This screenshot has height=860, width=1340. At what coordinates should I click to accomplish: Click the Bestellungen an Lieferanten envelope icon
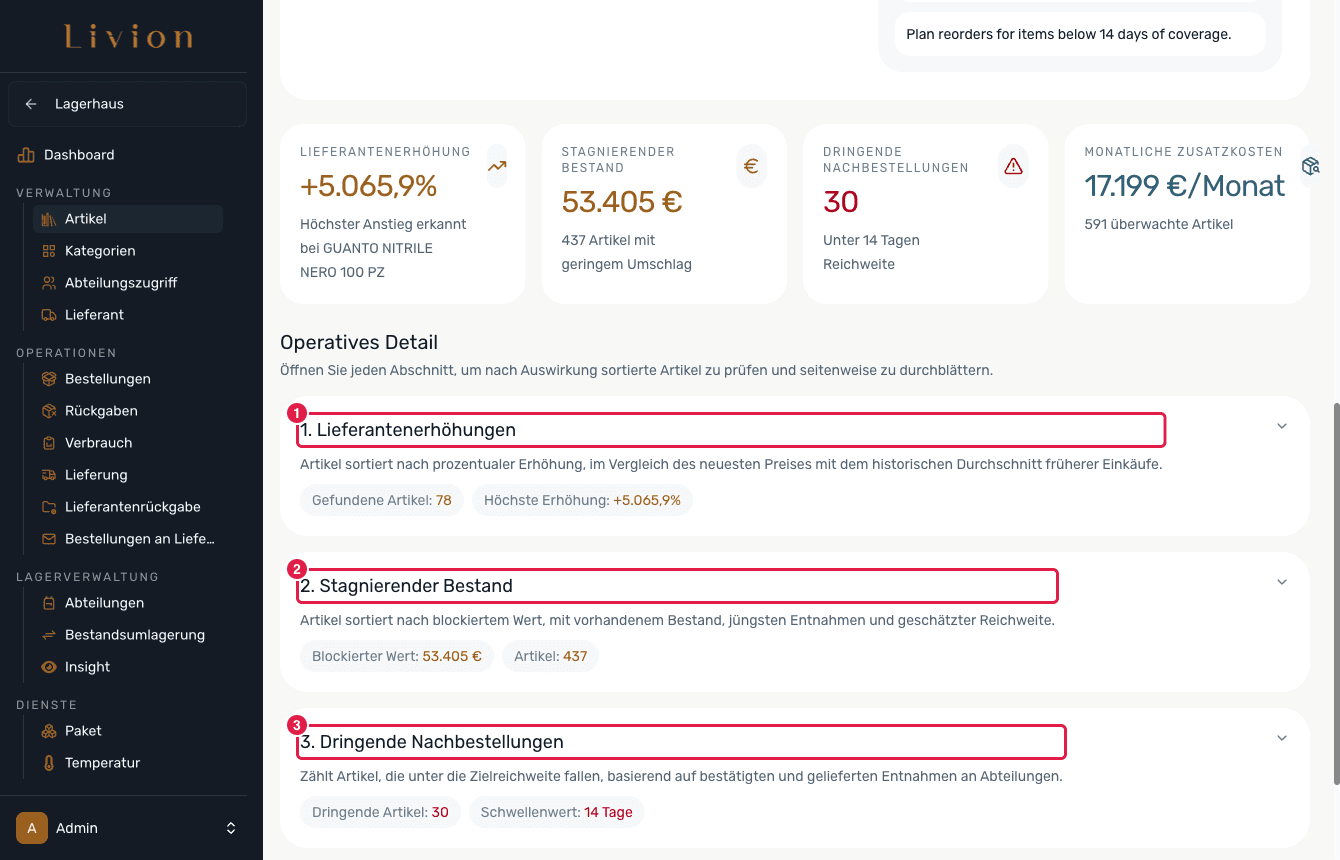pos(49,539)
